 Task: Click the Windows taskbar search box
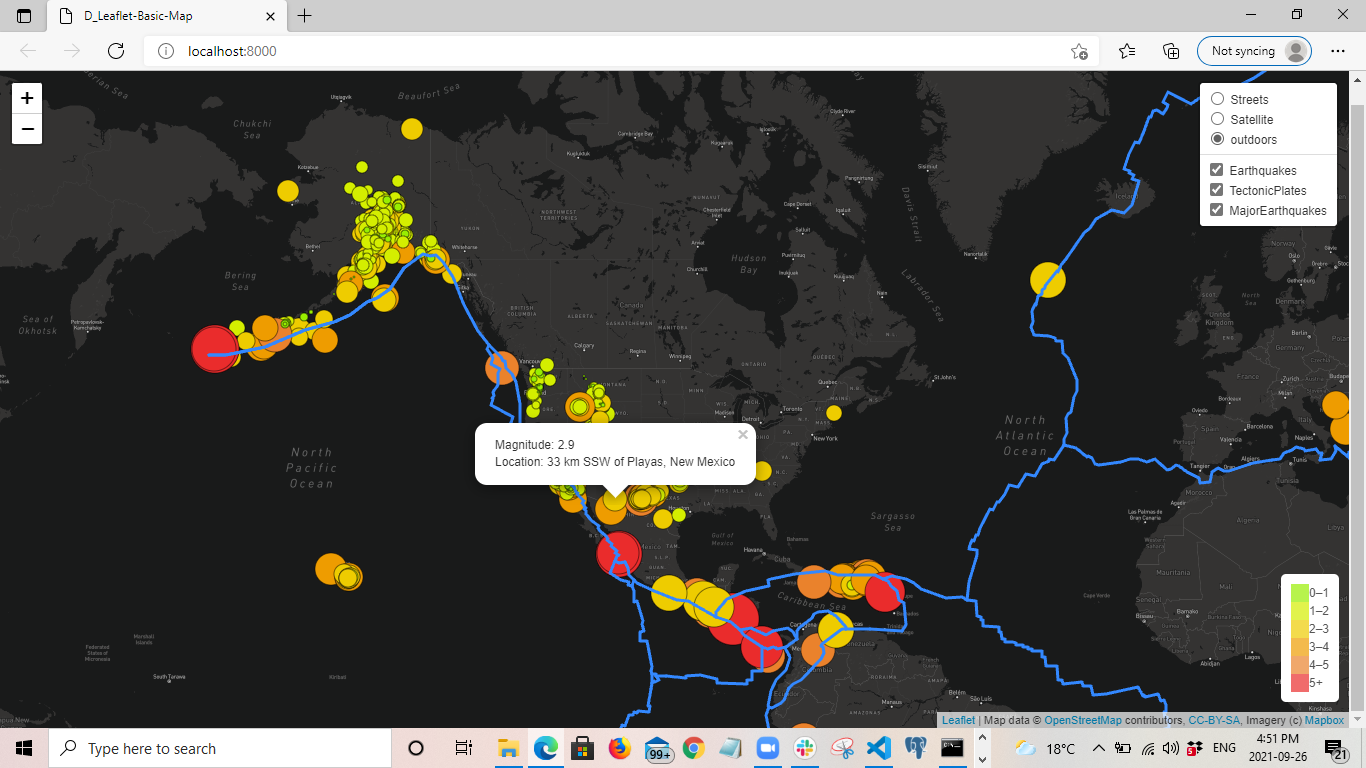point(218,748)
